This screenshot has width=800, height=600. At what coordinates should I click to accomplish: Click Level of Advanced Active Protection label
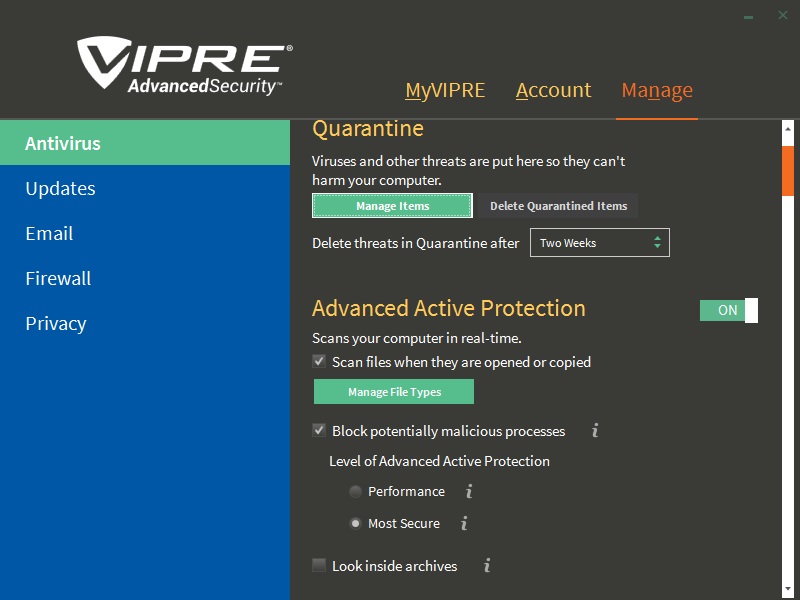[439, 461]
